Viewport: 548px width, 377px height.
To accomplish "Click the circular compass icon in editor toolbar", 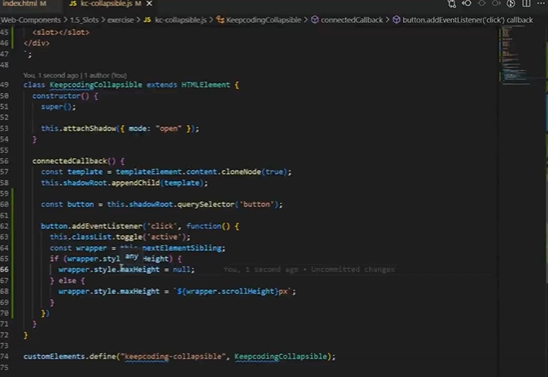I will [511, 3].
